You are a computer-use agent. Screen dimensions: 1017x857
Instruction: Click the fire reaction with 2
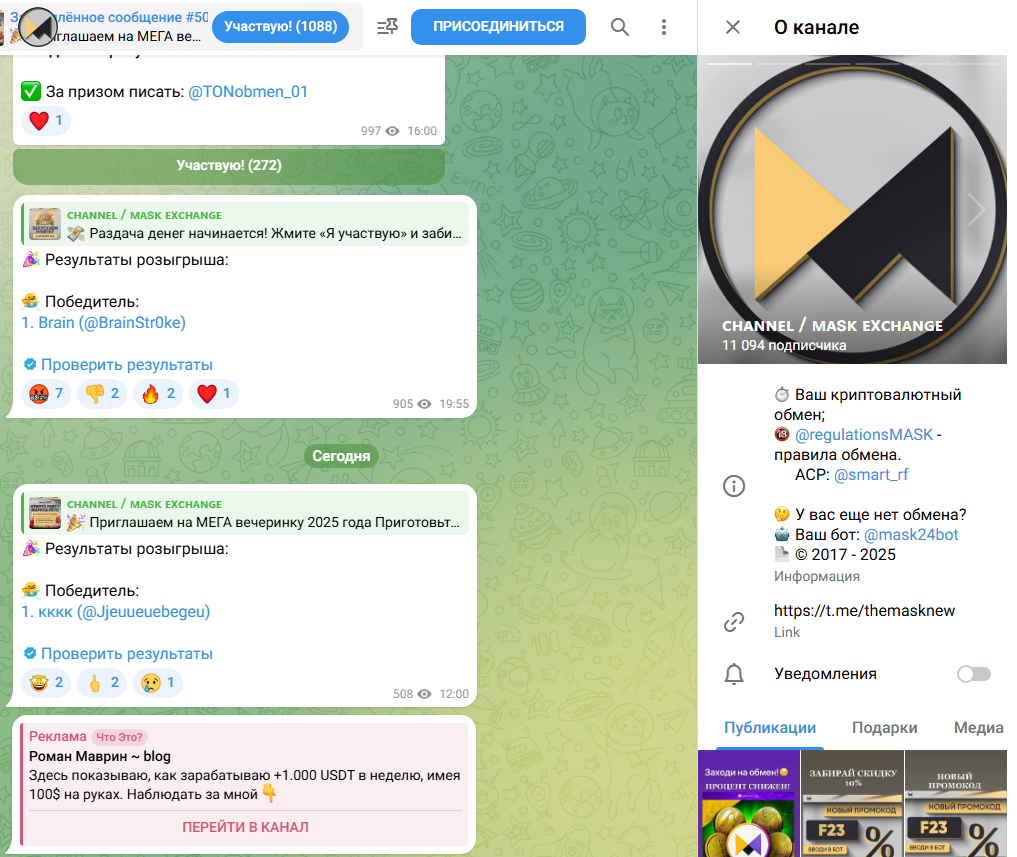[158, 394]
